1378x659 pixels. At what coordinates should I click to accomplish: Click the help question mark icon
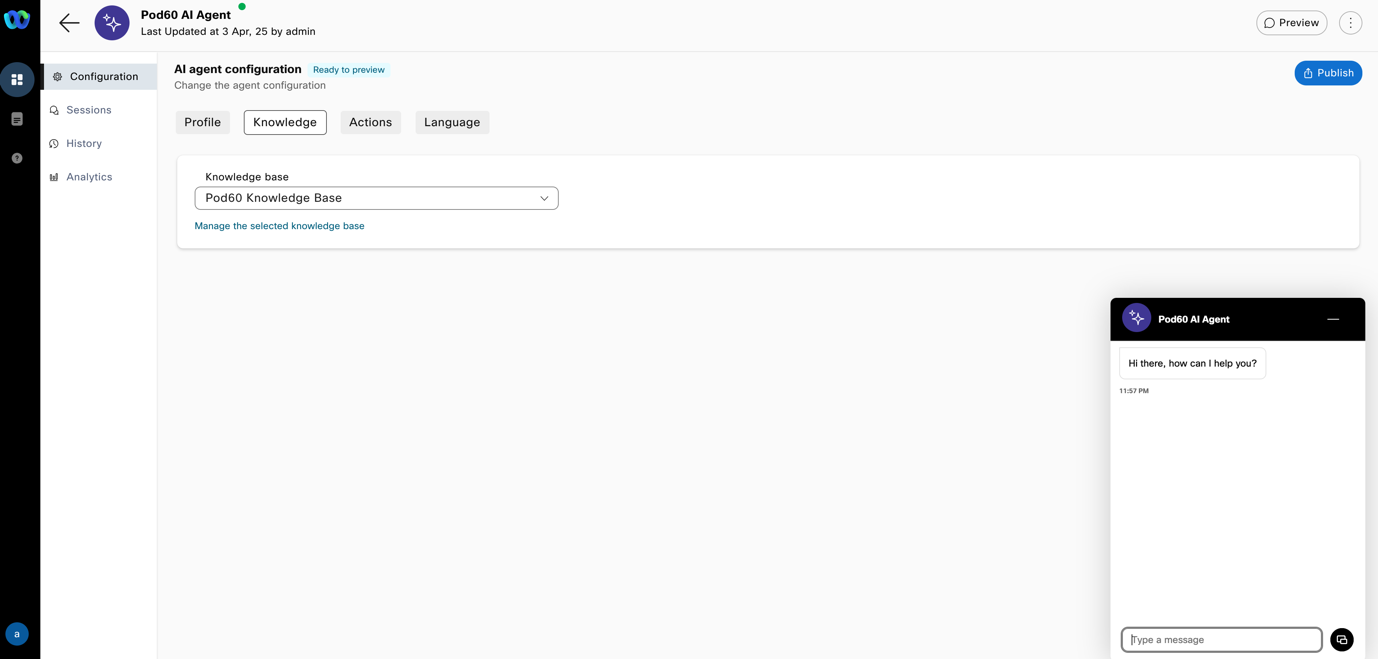point(17,158)
